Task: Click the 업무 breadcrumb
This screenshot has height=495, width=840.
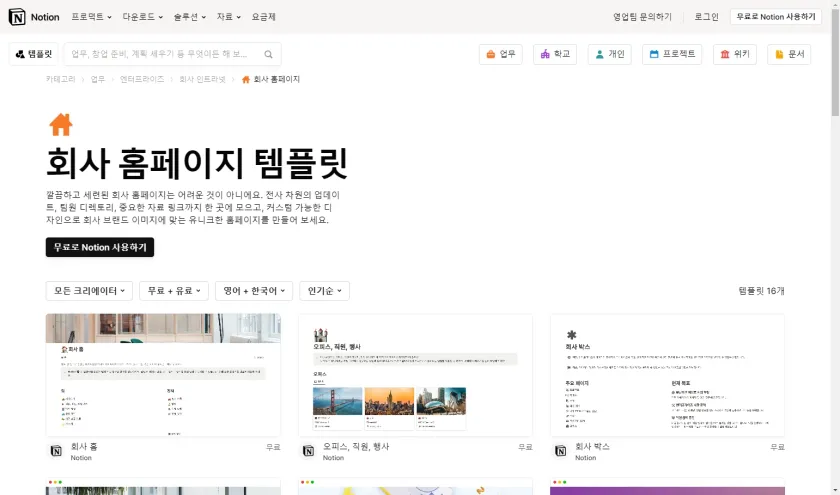Action: pos(98,79)
